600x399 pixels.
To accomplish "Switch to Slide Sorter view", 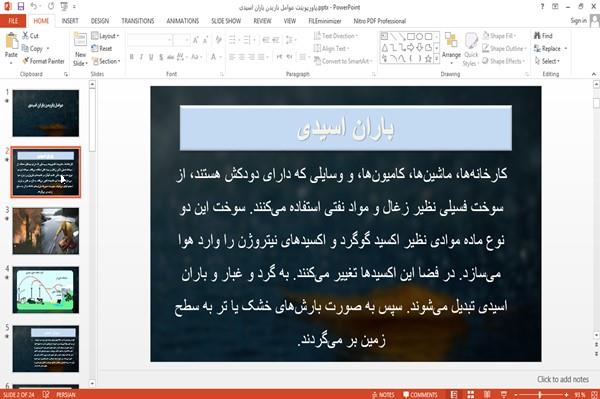I will click(470, 394).
